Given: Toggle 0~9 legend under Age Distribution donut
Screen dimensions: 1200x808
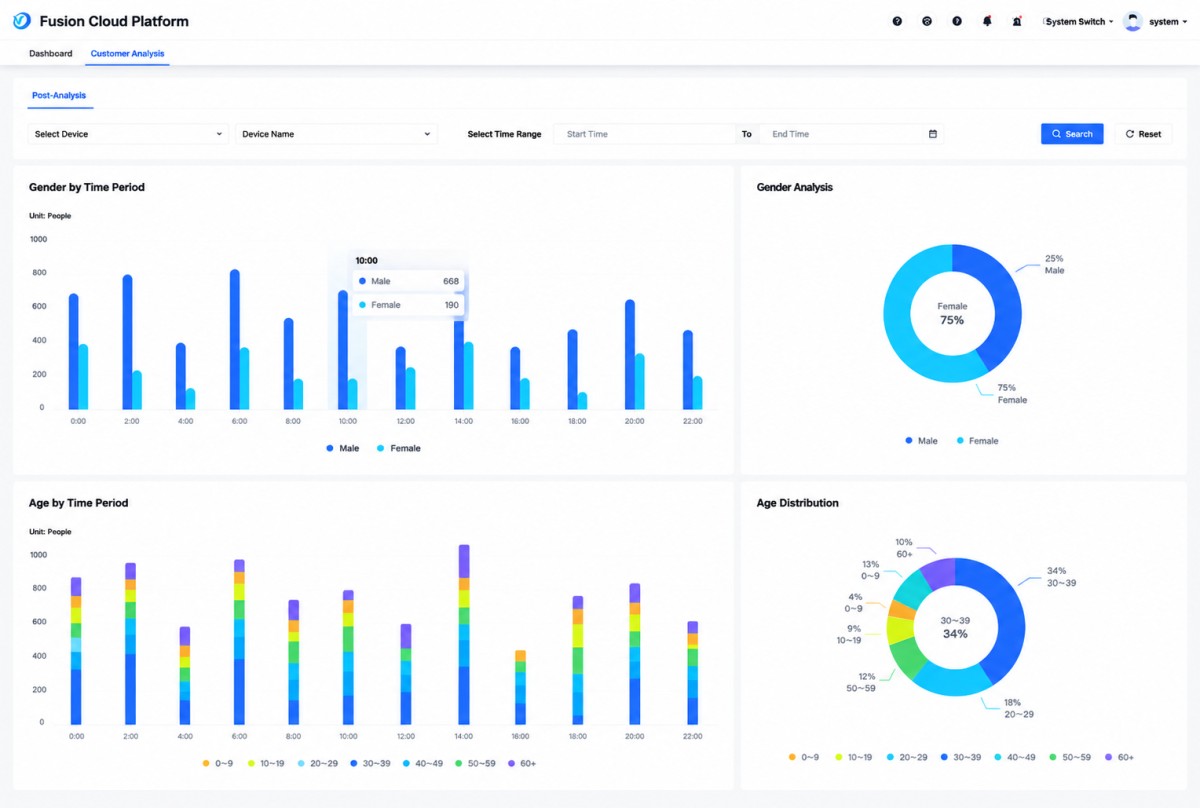Looking at the screenshot, I should [x=804, y=757].
